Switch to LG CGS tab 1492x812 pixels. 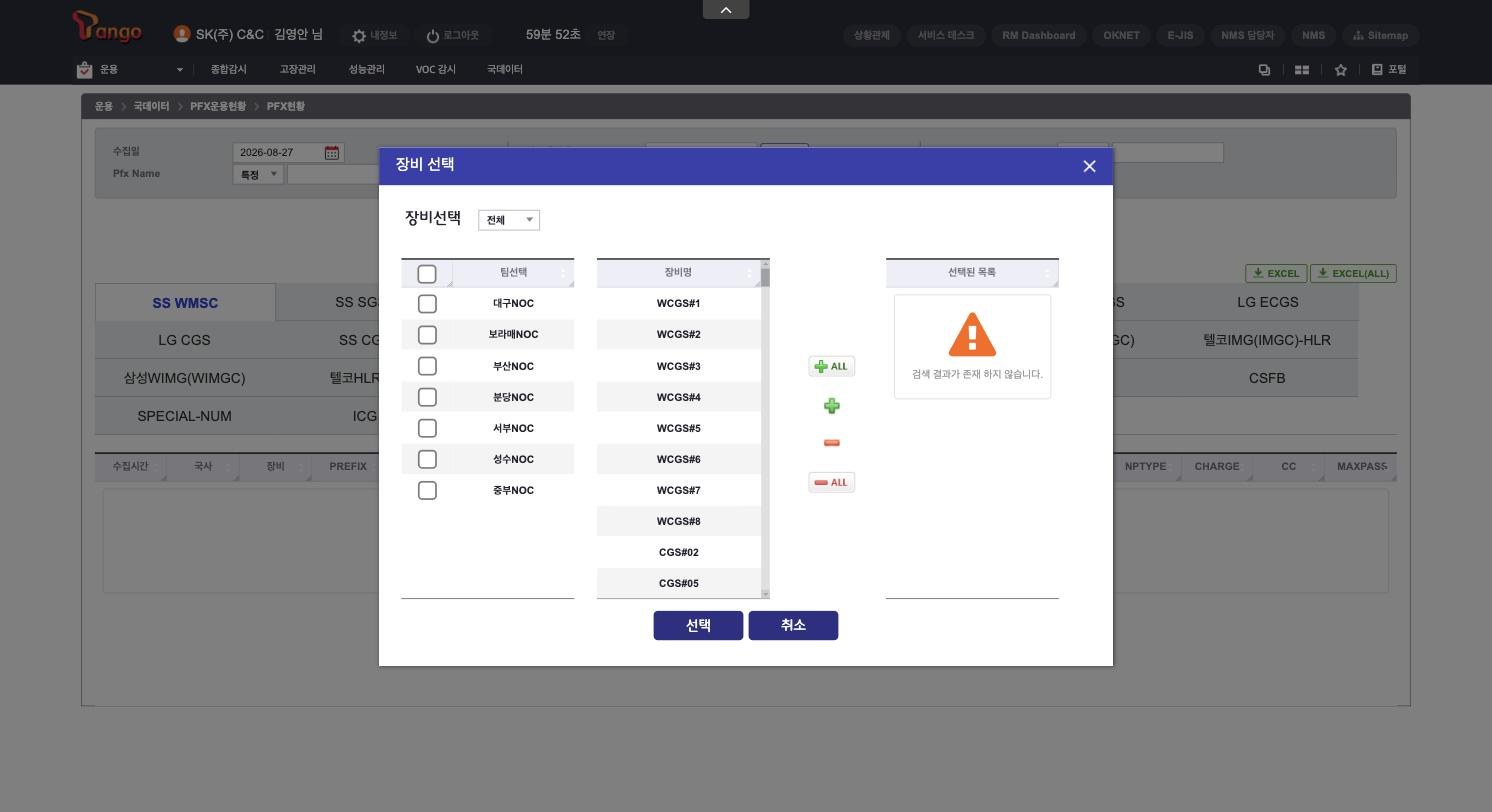(x=184, y=340)
